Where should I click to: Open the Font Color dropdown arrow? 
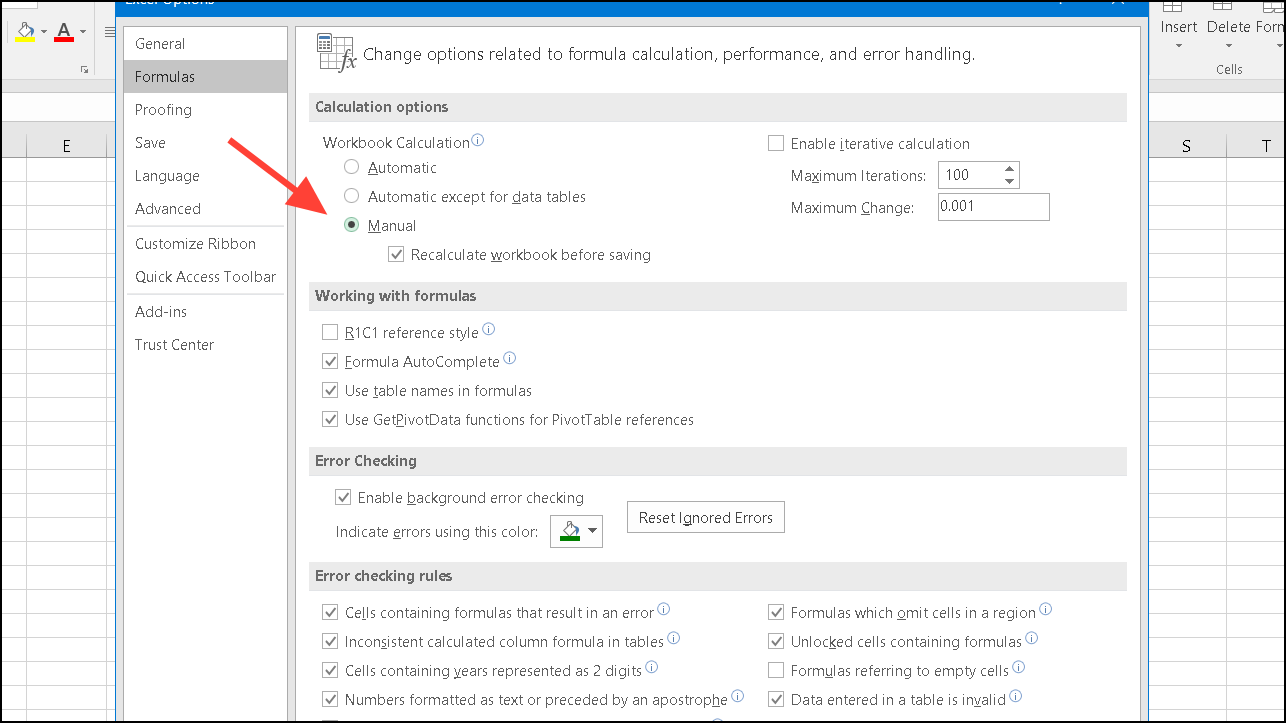pyautogui.click(x=83, y=31)
